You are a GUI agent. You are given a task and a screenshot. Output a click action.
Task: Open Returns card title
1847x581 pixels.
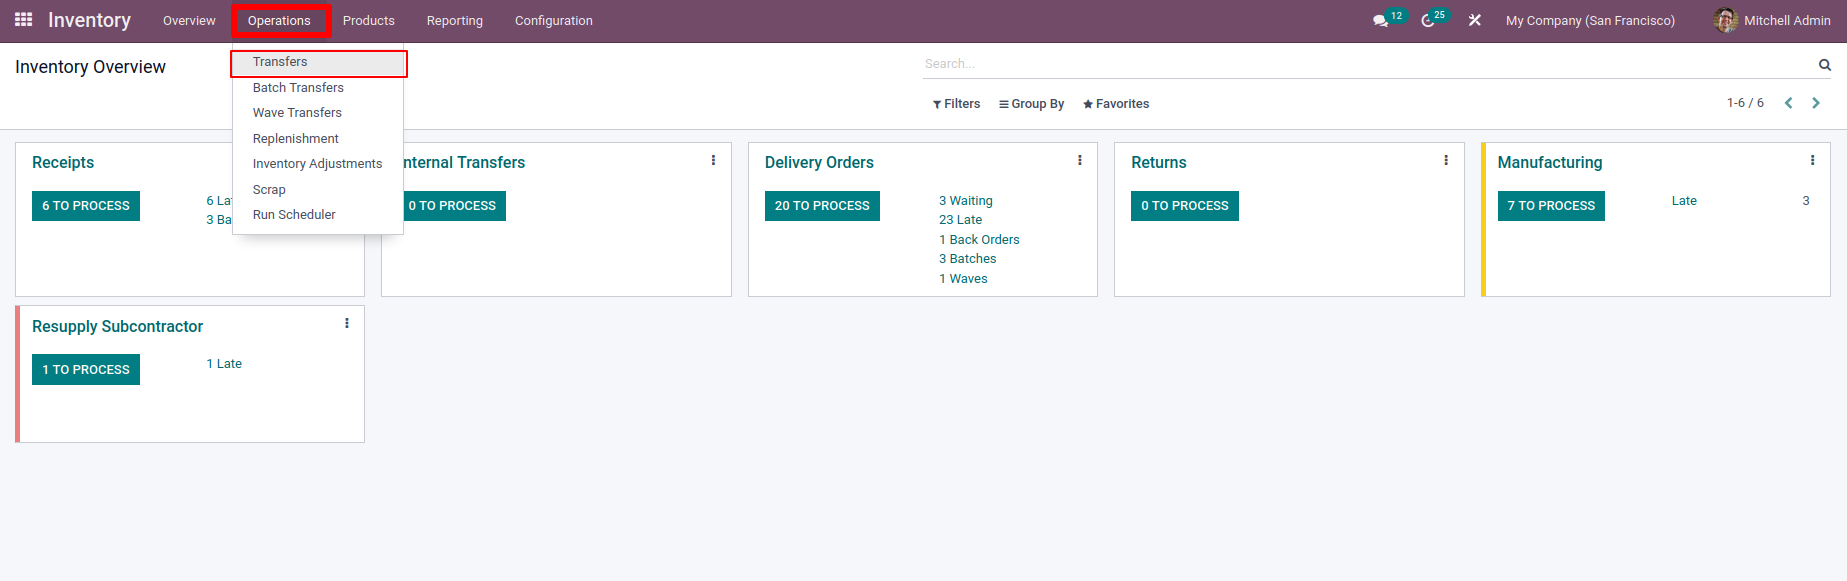coord(1159,163)
